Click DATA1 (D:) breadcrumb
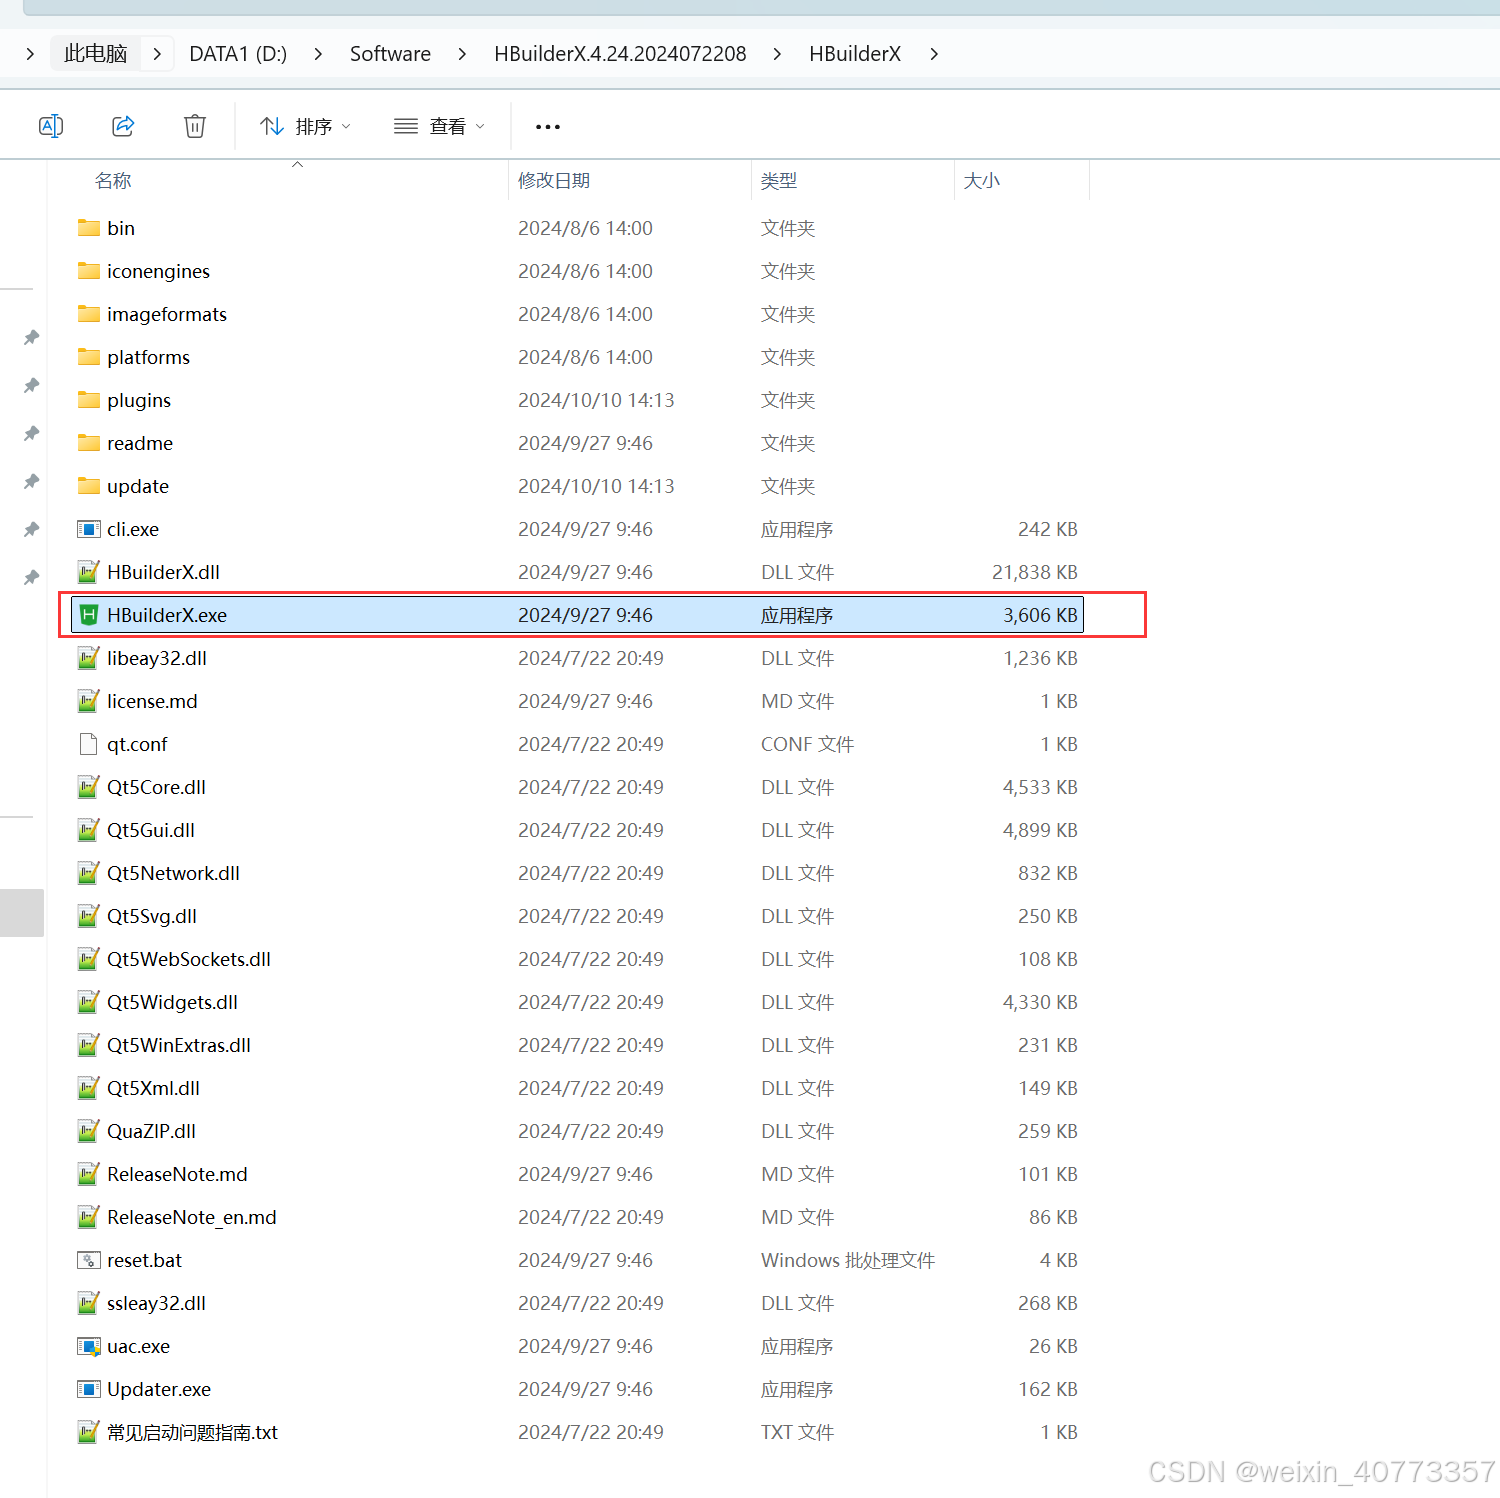 coord(238,54)
